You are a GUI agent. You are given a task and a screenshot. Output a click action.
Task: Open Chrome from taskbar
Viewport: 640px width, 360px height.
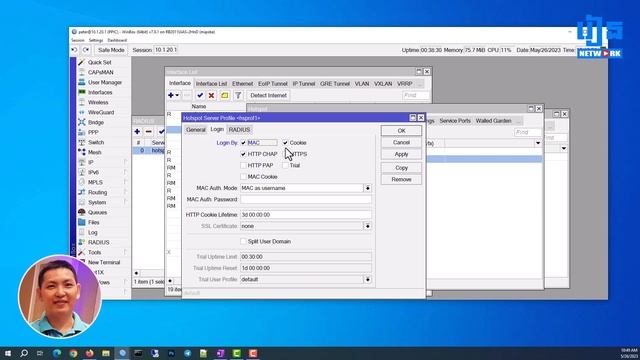(x=73, y=353)
